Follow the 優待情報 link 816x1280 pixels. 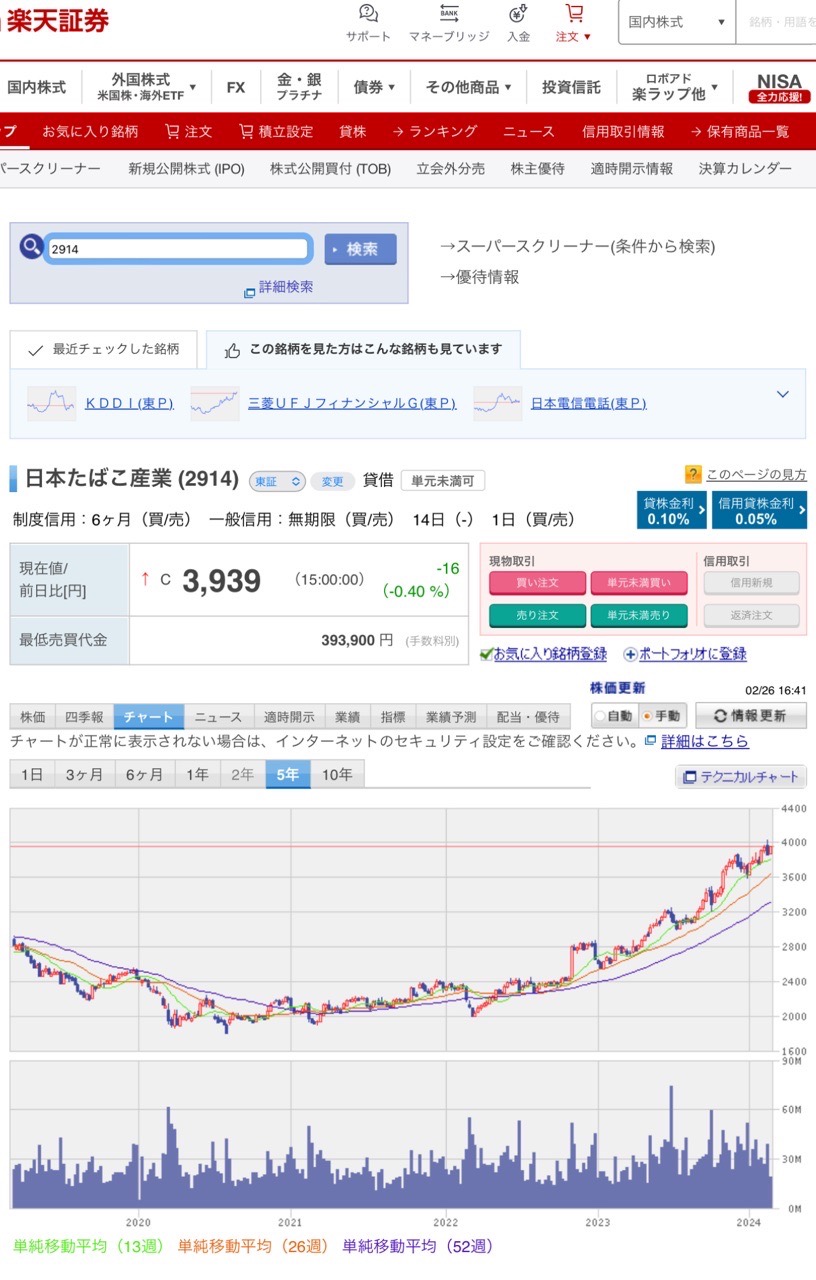click(x=480, y=277)
